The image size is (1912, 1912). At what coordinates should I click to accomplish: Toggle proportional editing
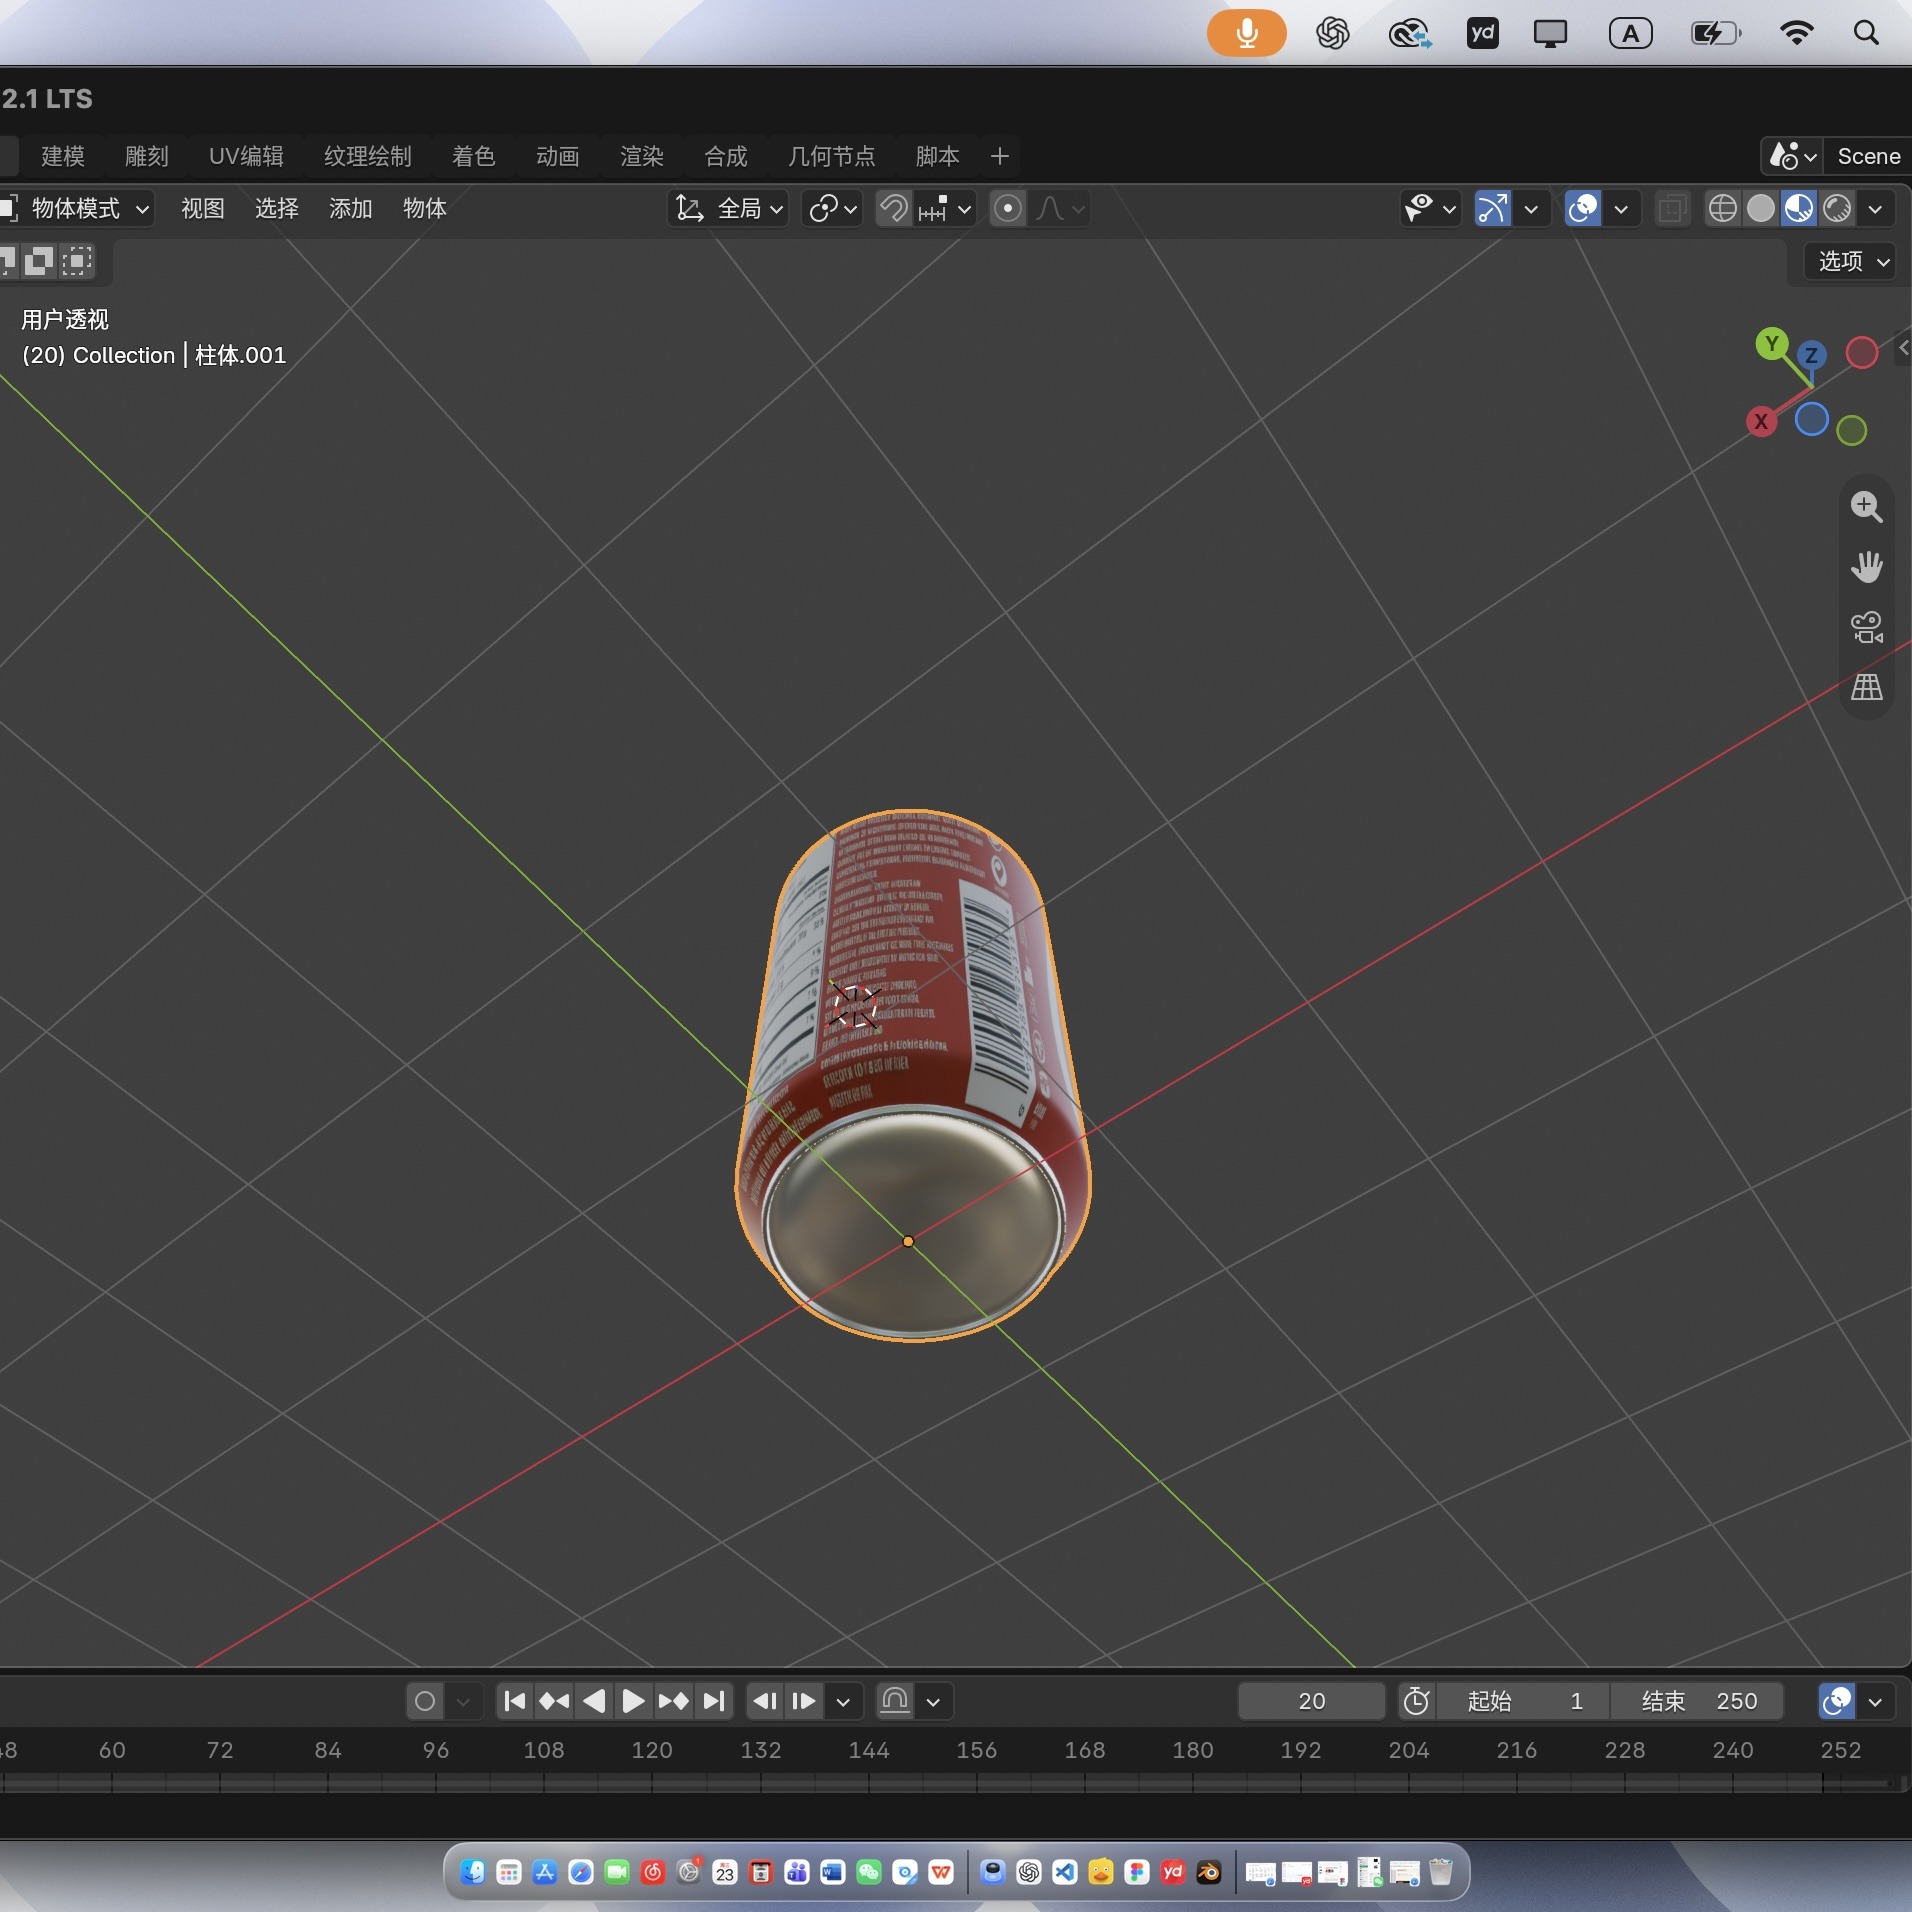[x=1008, y=208]
